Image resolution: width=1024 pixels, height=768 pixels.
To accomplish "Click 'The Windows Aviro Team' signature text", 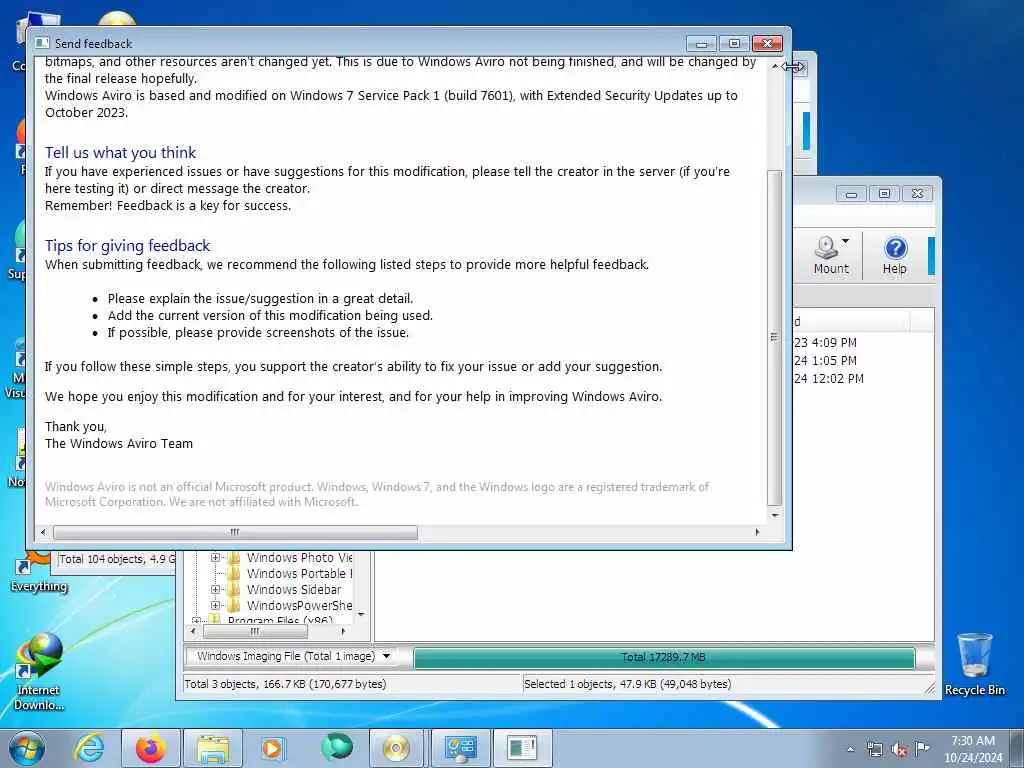I will (x=119, y=443).
